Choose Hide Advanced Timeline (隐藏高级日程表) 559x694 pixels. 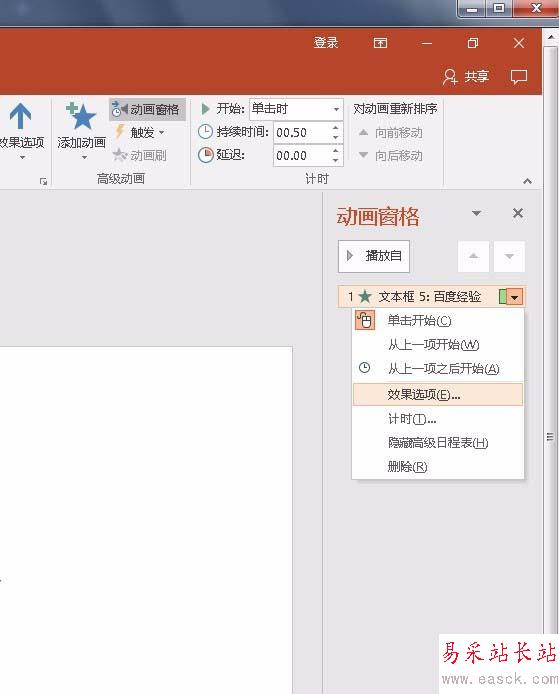click(437, 443)
